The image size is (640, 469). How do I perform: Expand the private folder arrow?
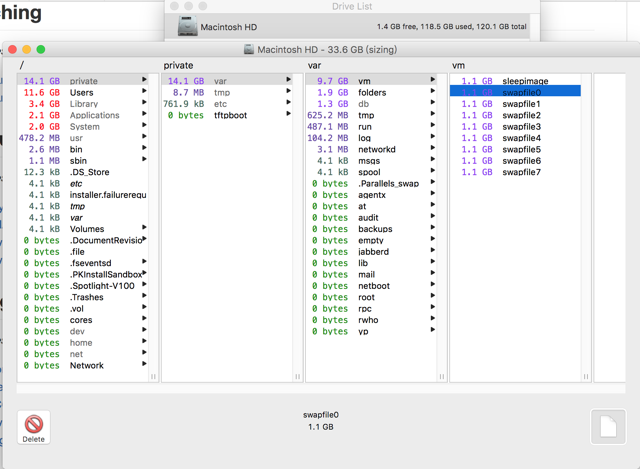pyautogui.click(x=144, y=79)
